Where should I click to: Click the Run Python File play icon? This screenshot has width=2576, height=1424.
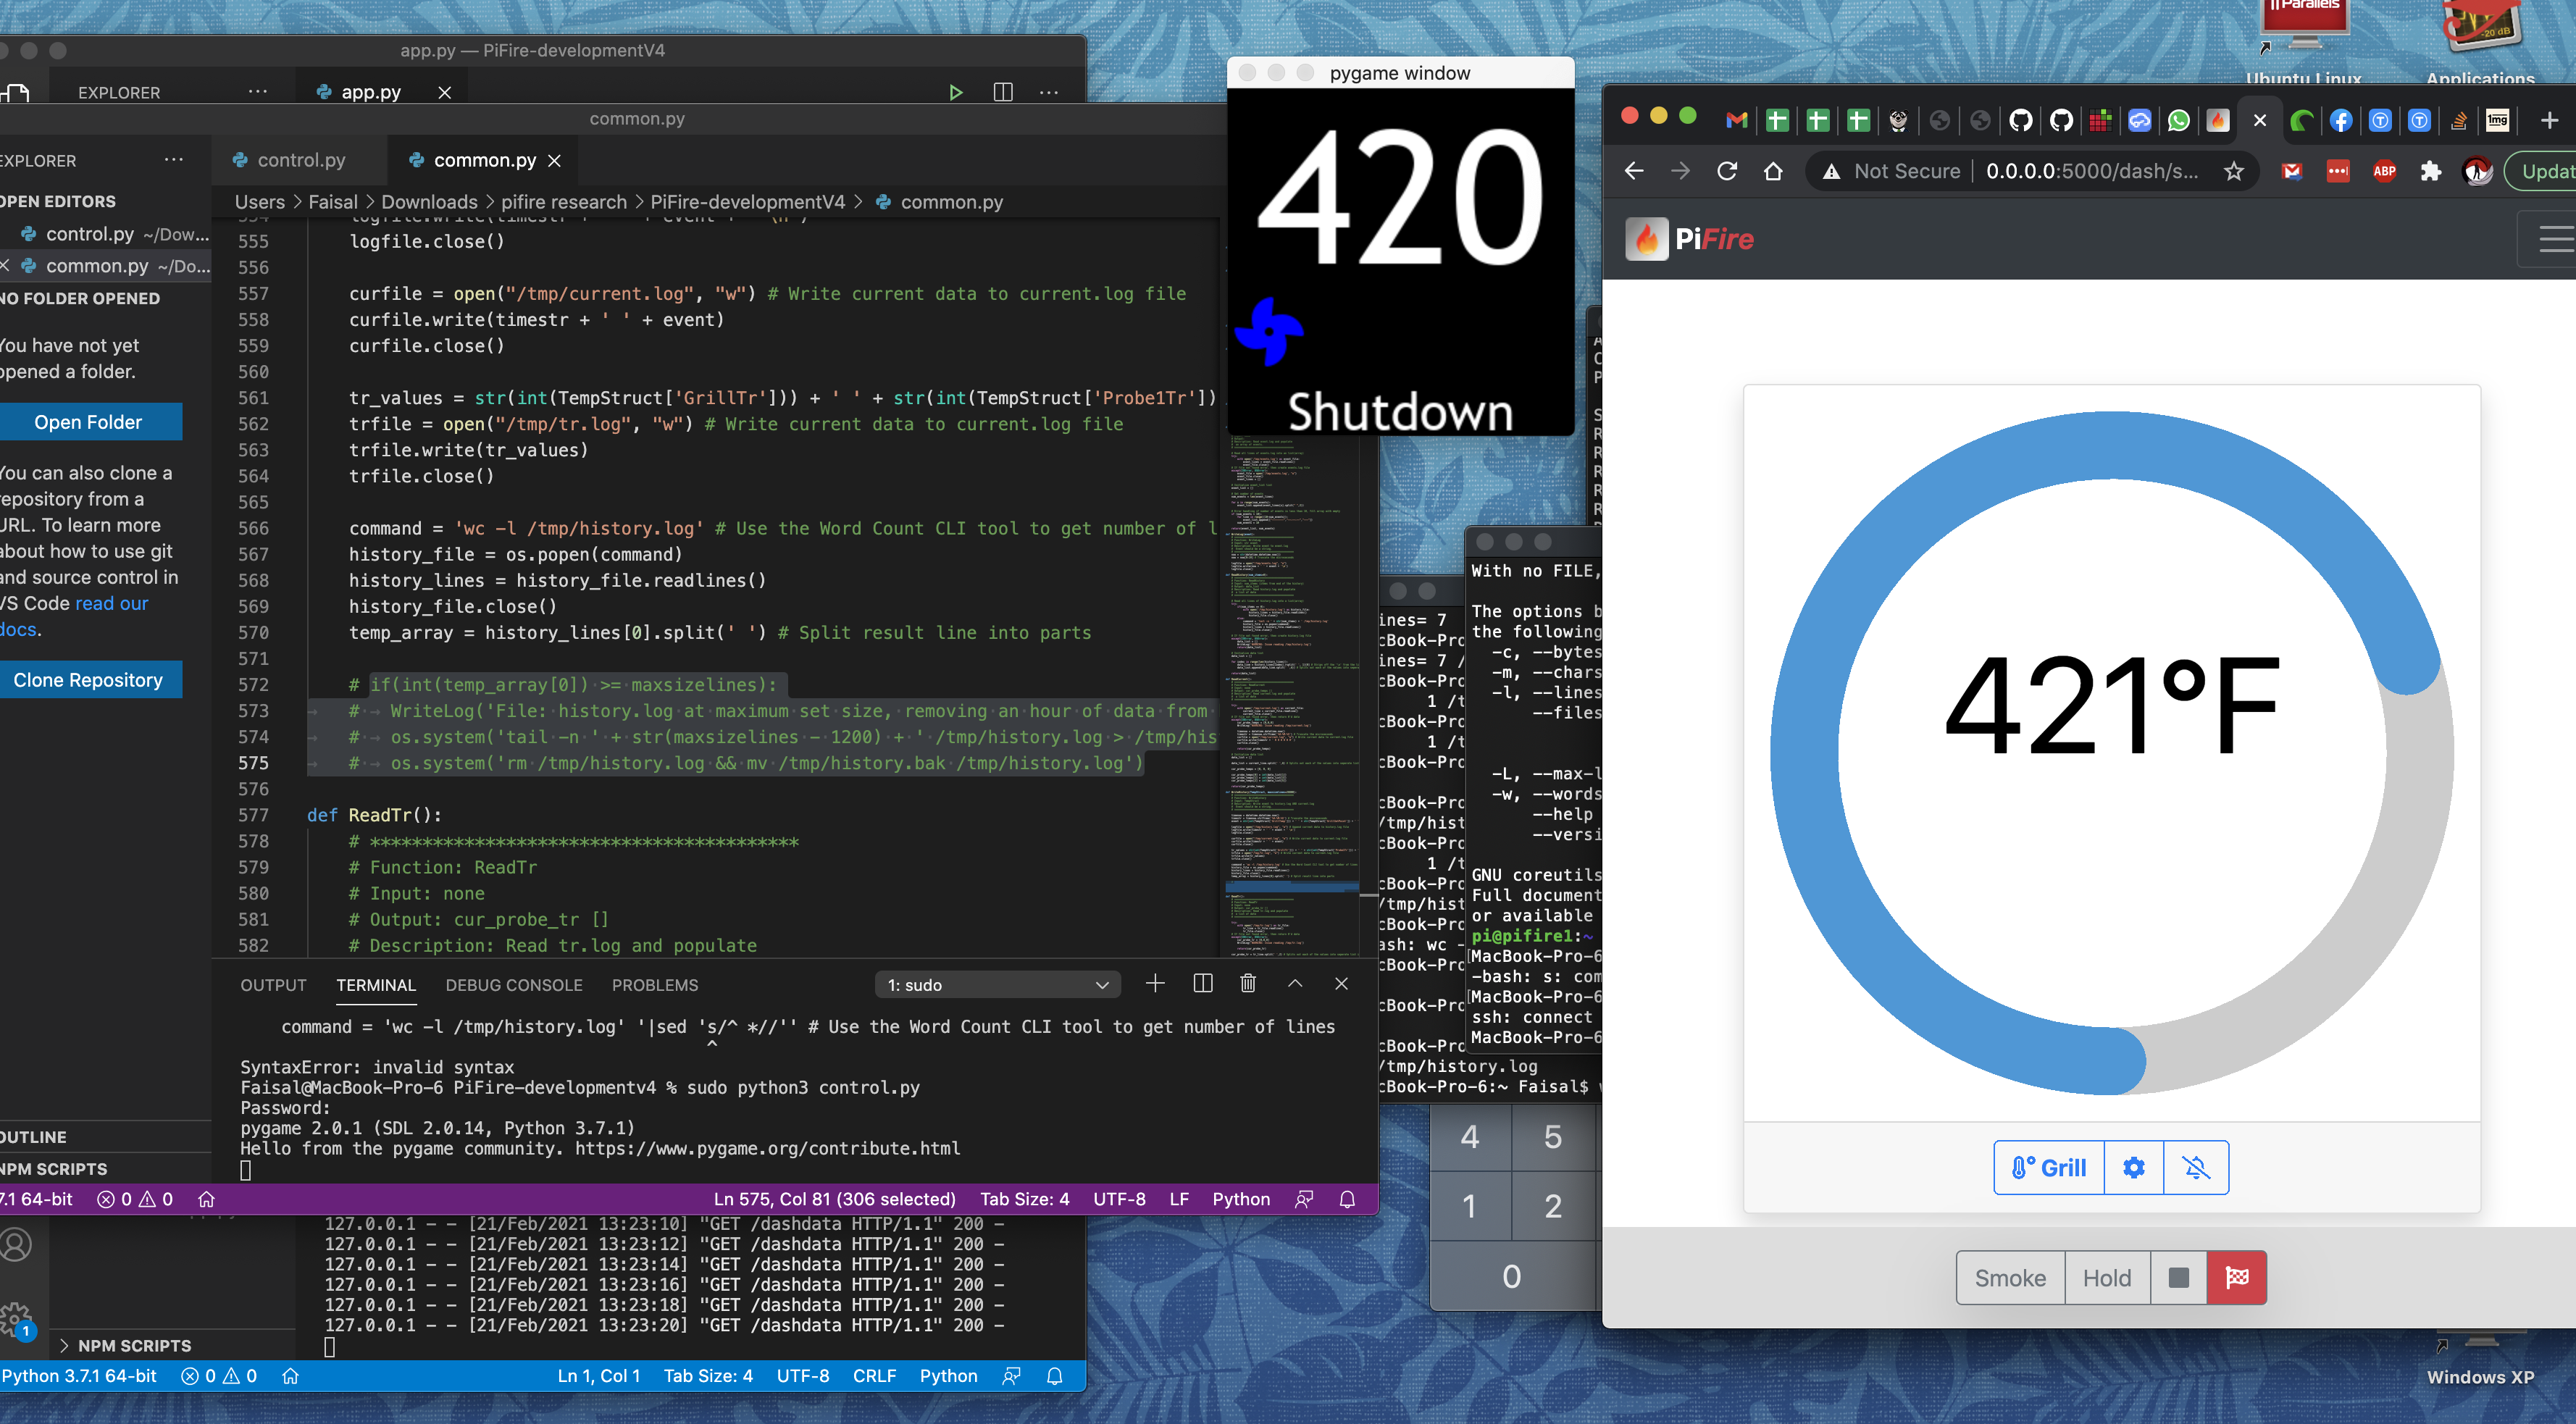tap(955, 92)
